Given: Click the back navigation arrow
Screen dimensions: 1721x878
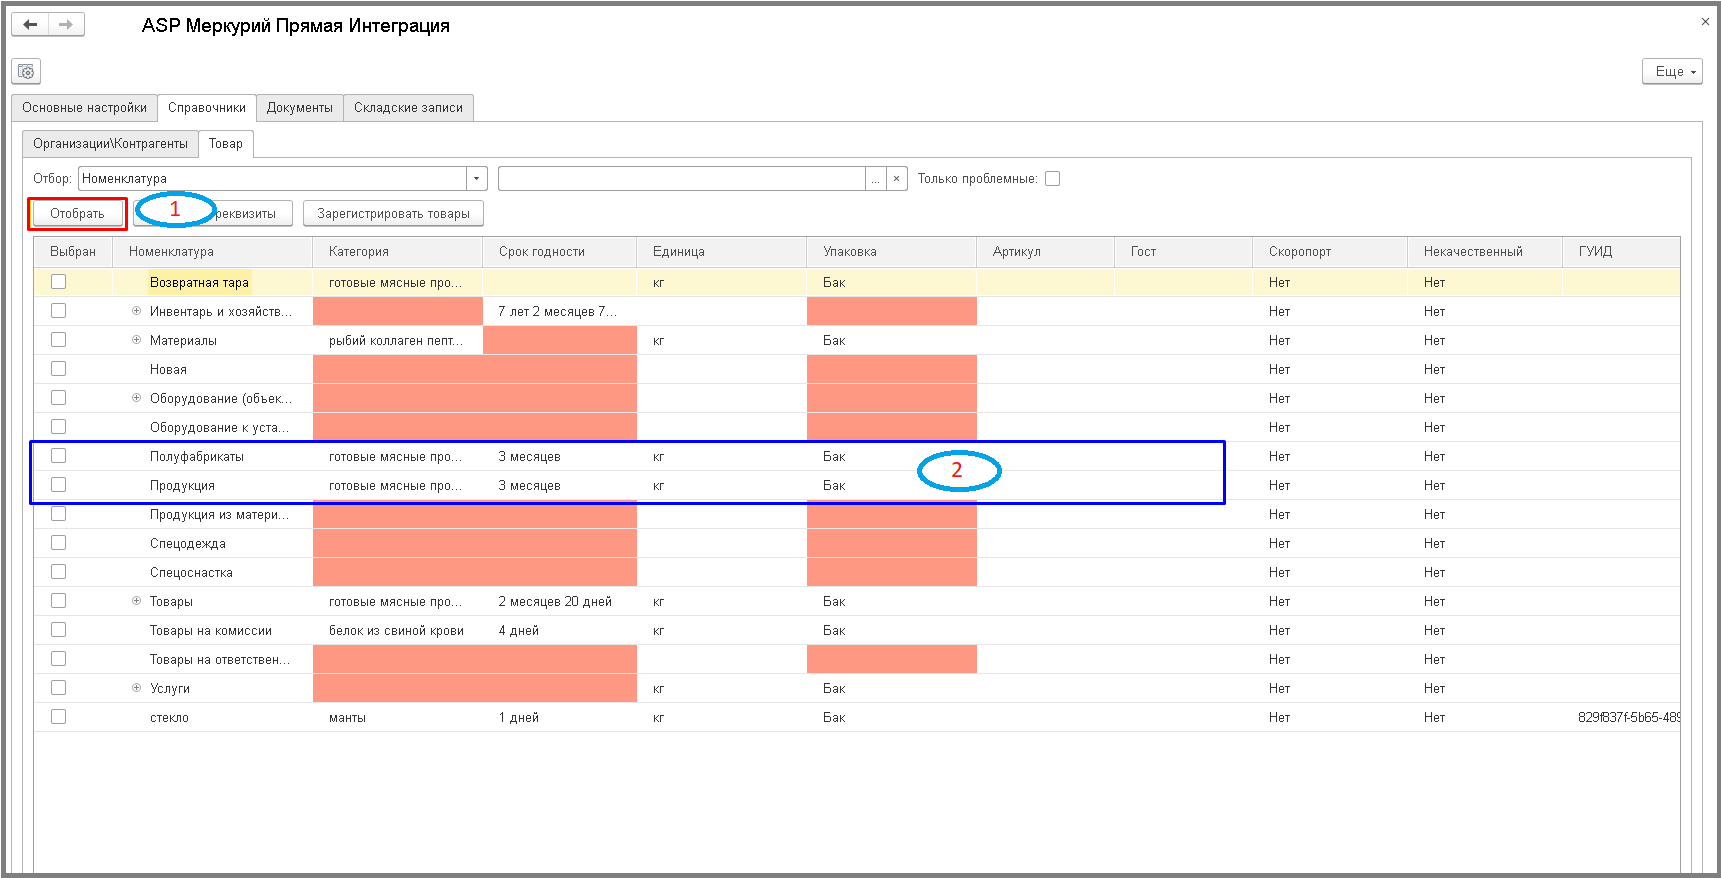Looking at the screenshot, I should pyautogui.click(x=30, y=24).
